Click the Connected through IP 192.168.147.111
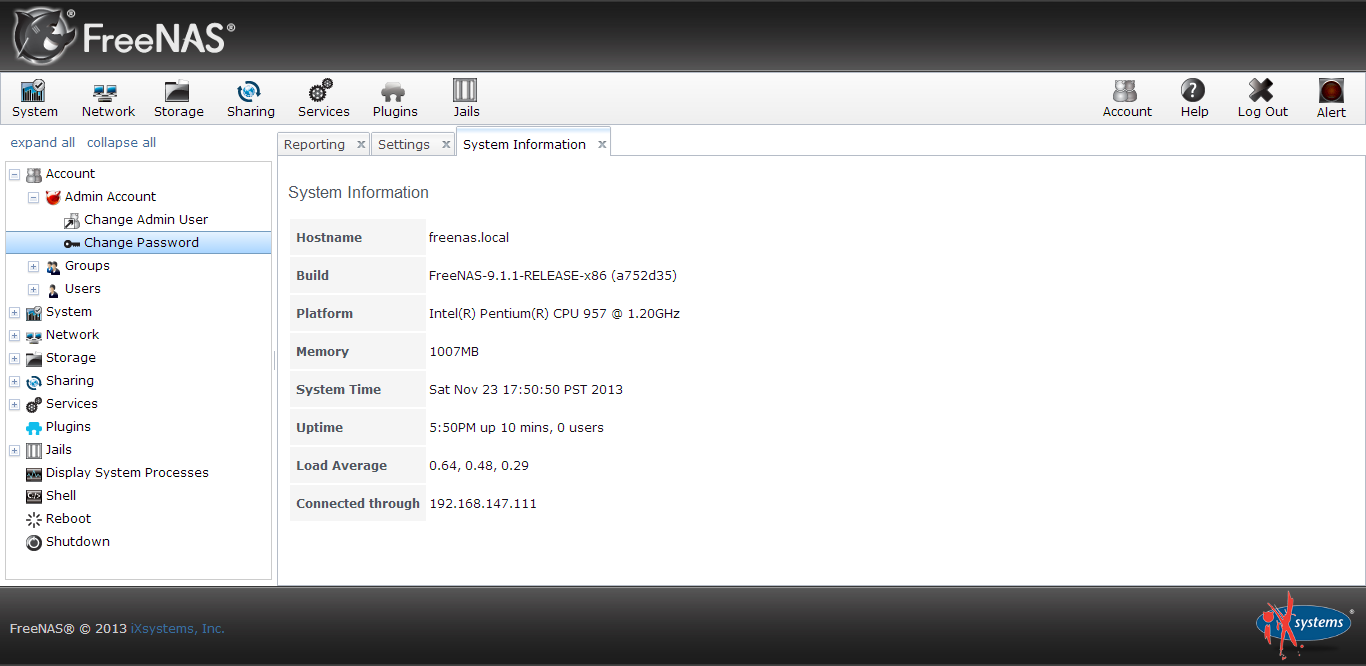Viewport: 1366px width, 666px height. pos(483,504)
